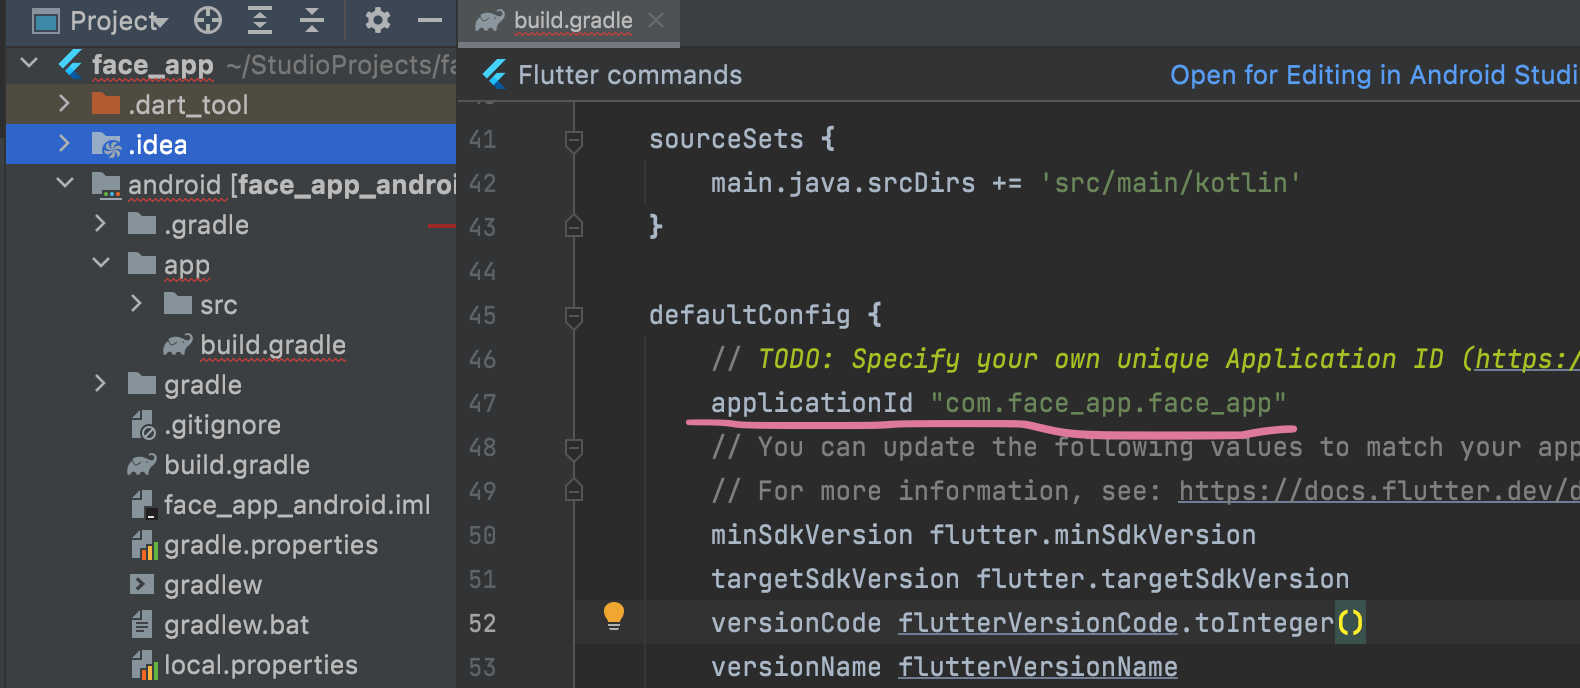Expand the src folder
This screenshot has height=688, width=1580.
point(137,304)
